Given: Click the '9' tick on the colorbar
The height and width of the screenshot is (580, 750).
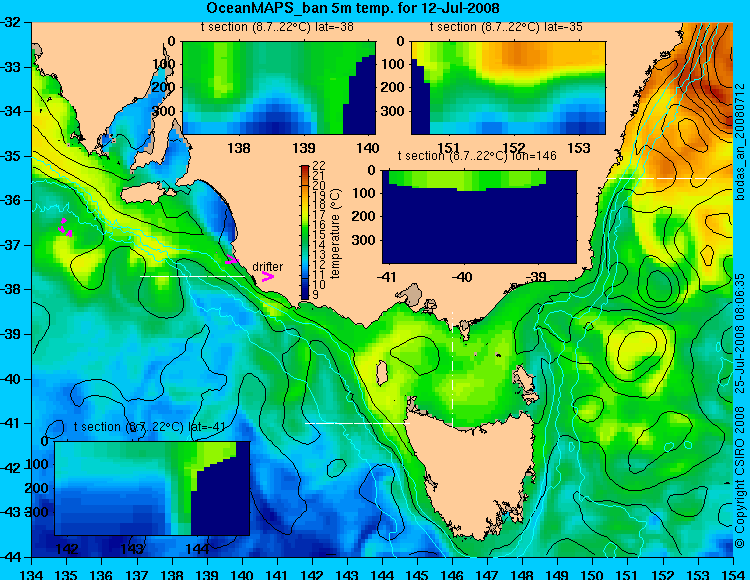Looking at the screenshot, I should [316, 295].
